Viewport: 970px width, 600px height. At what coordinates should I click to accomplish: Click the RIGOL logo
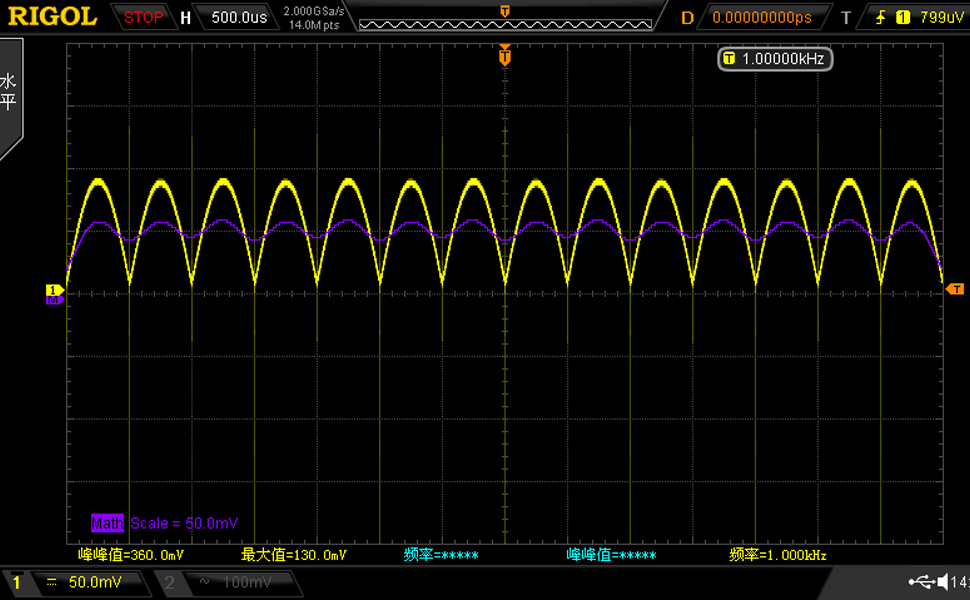coord(53,17)
